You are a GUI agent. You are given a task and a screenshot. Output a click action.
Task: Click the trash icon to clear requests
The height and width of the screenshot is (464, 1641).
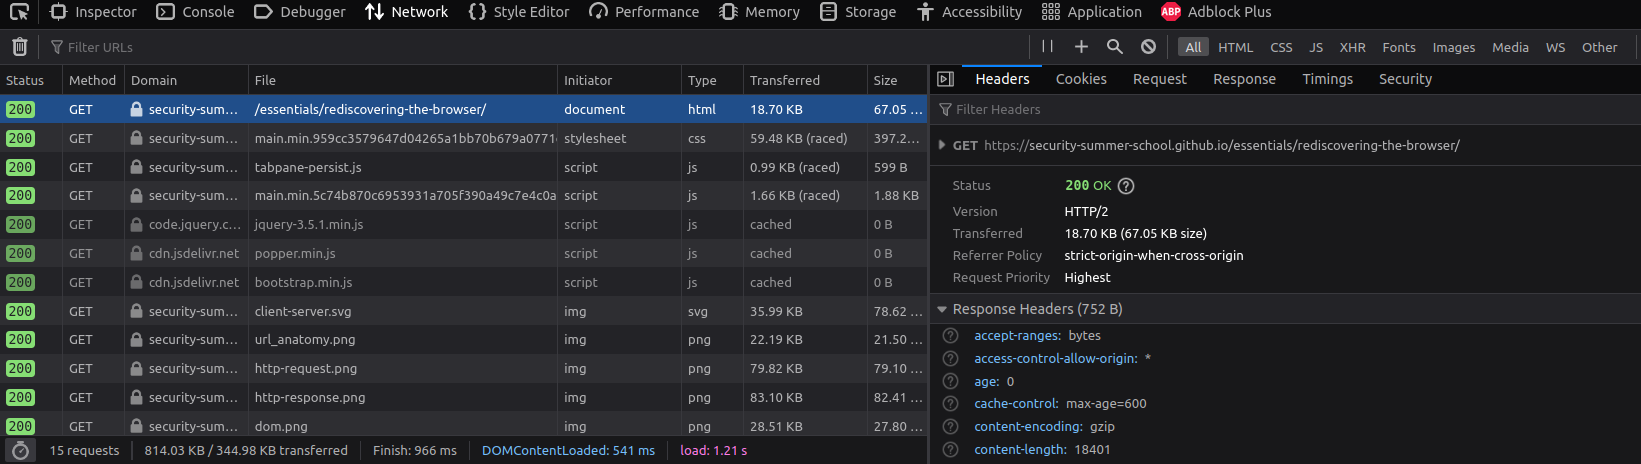(x=19, y=47)
